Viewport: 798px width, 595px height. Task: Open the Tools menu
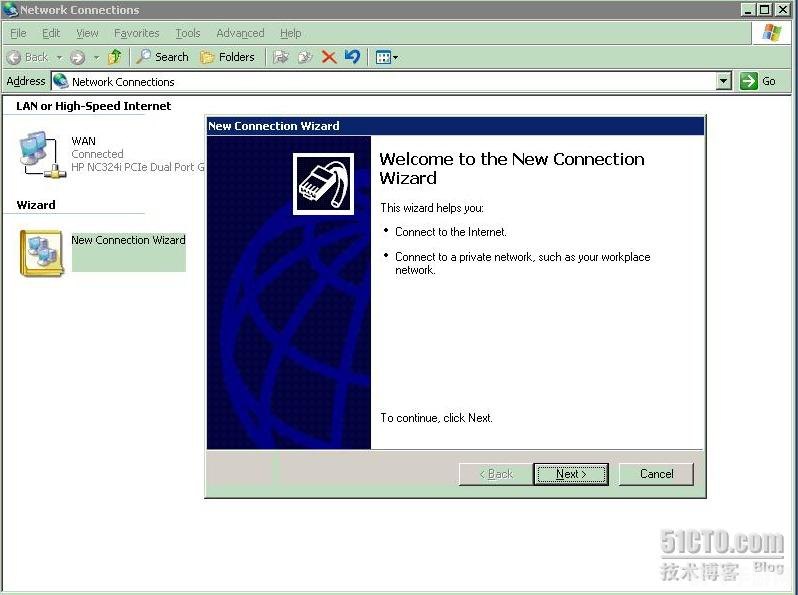pos(188,33)
